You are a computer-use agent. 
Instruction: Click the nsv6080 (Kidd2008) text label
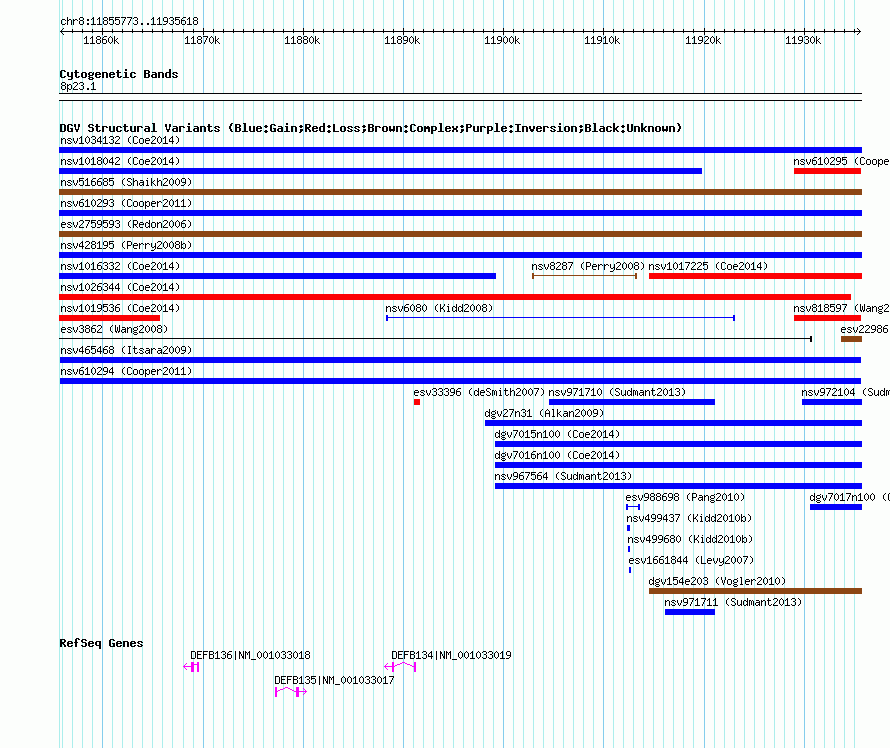tap(439, 308)
